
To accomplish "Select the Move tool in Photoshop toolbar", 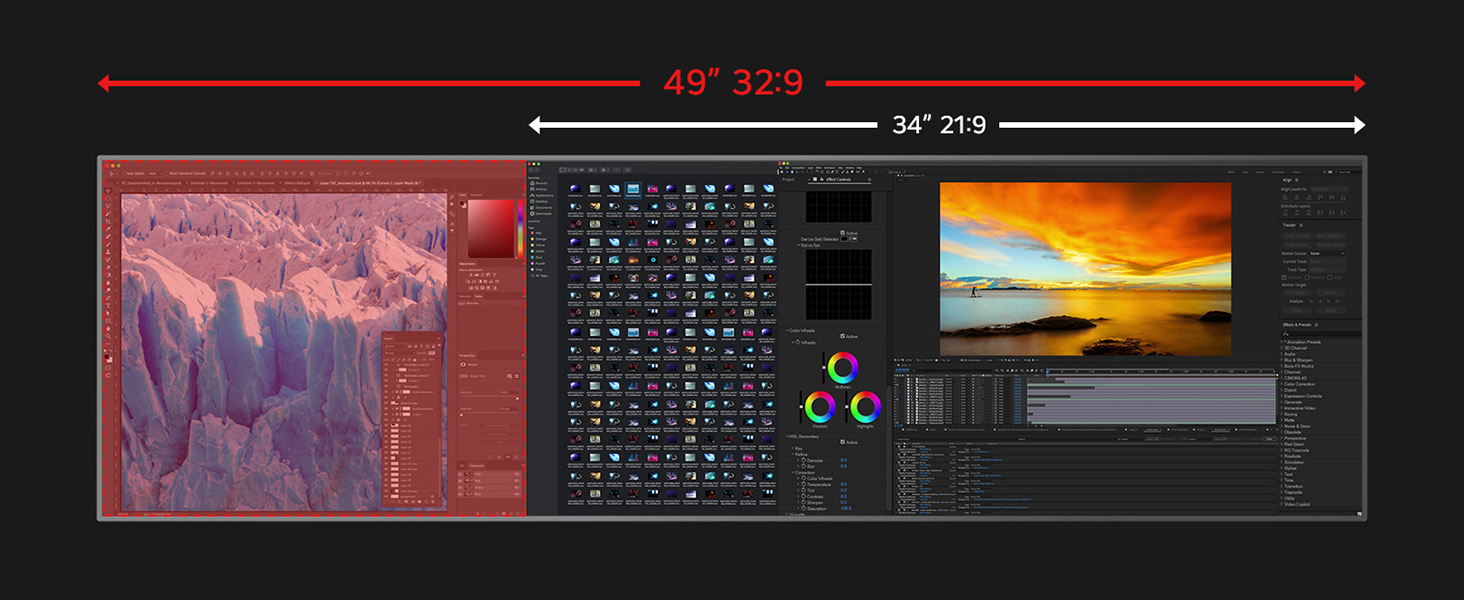I will coord(108,189).
